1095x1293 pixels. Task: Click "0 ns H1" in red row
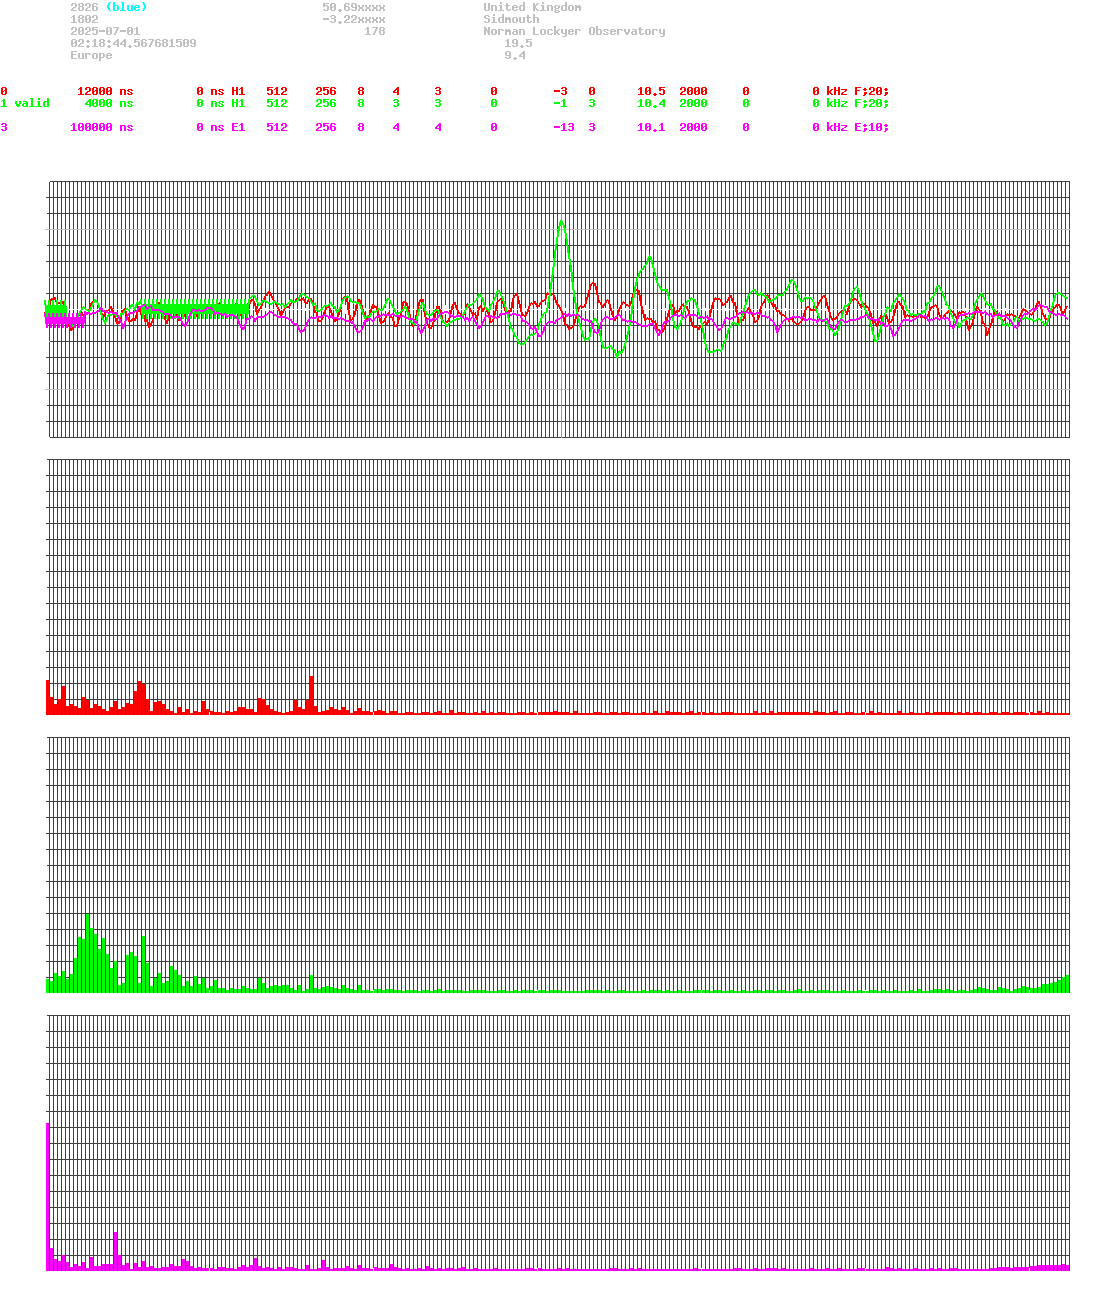coord(221,91)
